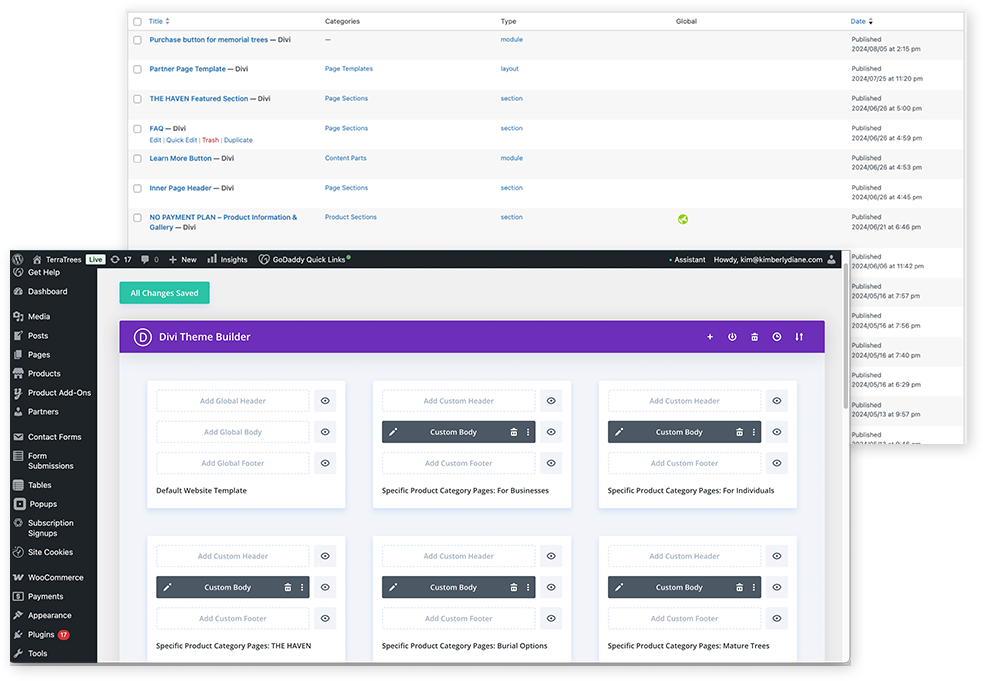Image resolution: width=983 pixels, height=681 pixels.
Task: Open the three-dot menu on Mature Trees Custom Body
Action: click(752, 587)
